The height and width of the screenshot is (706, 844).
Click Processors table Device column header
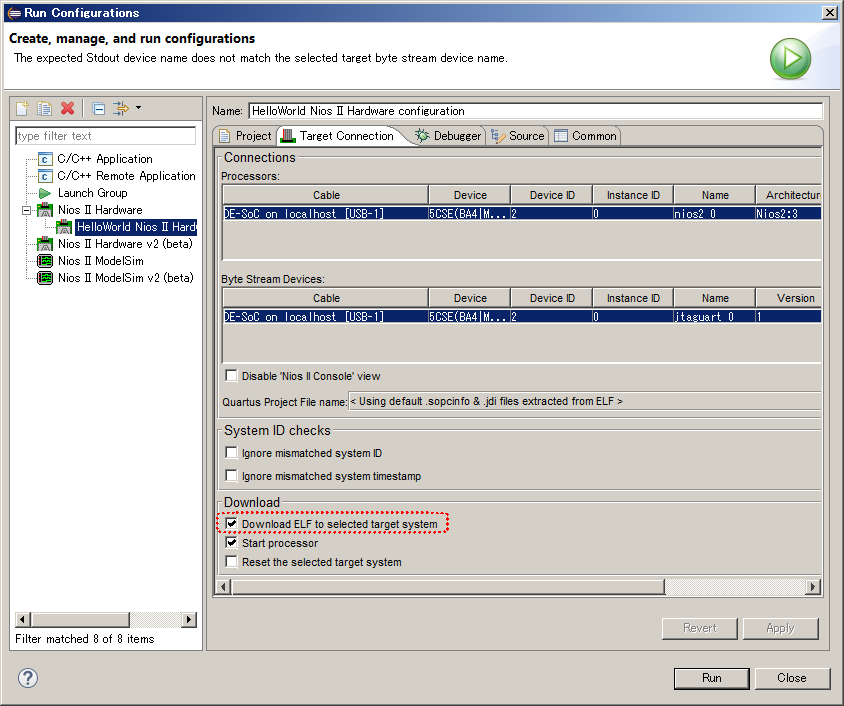(x=470, y=195)
